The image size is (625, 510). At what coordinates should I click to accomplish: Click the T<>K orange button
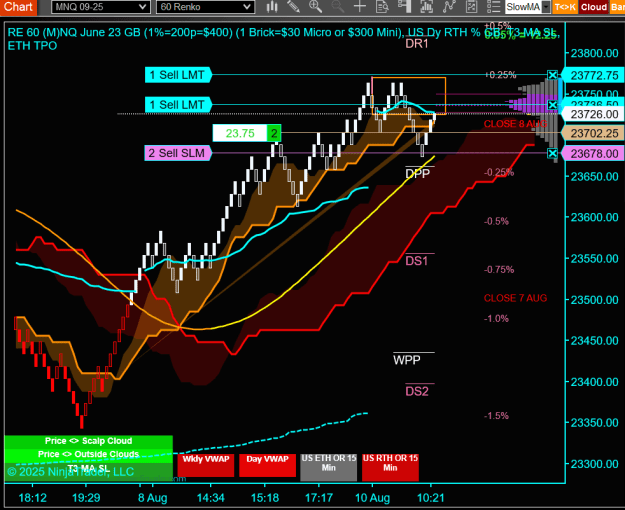(x=565, y=7)
